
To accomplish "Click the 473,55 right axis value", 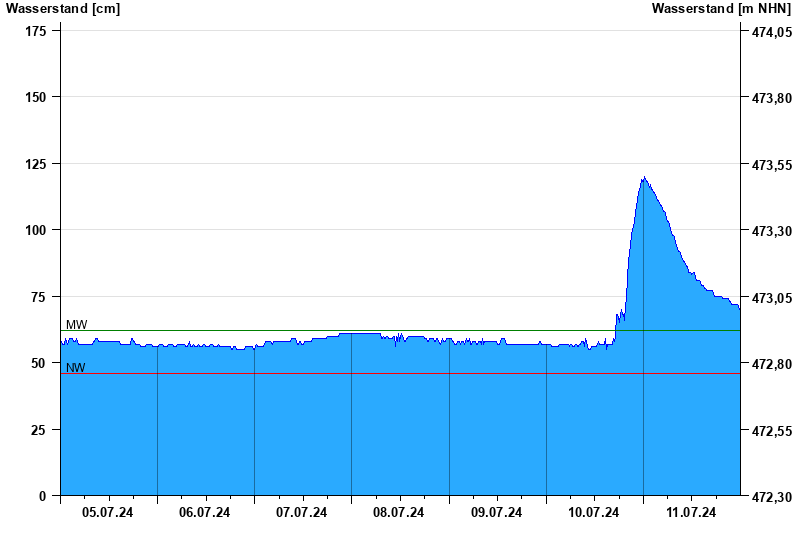I will pyautogui.click(x=772, y=165).
